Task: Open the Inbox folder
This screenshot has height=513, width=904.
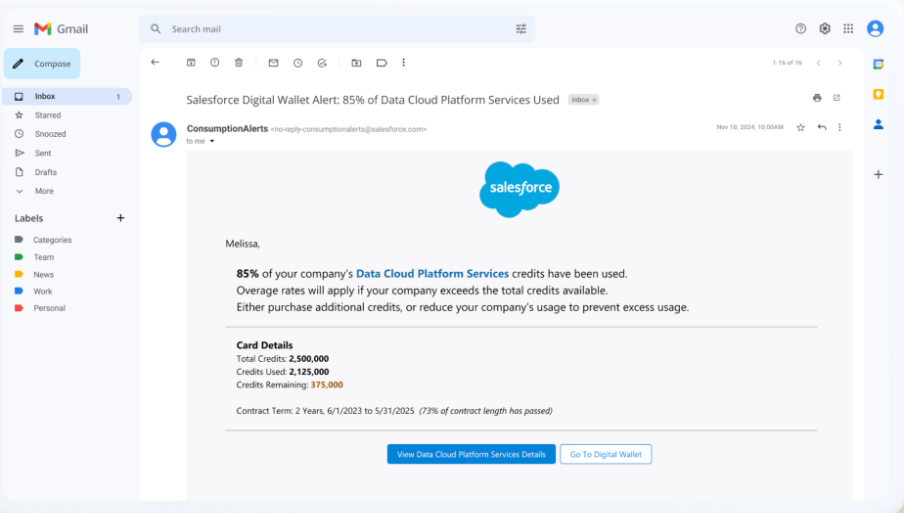Action: click(67, 96)
